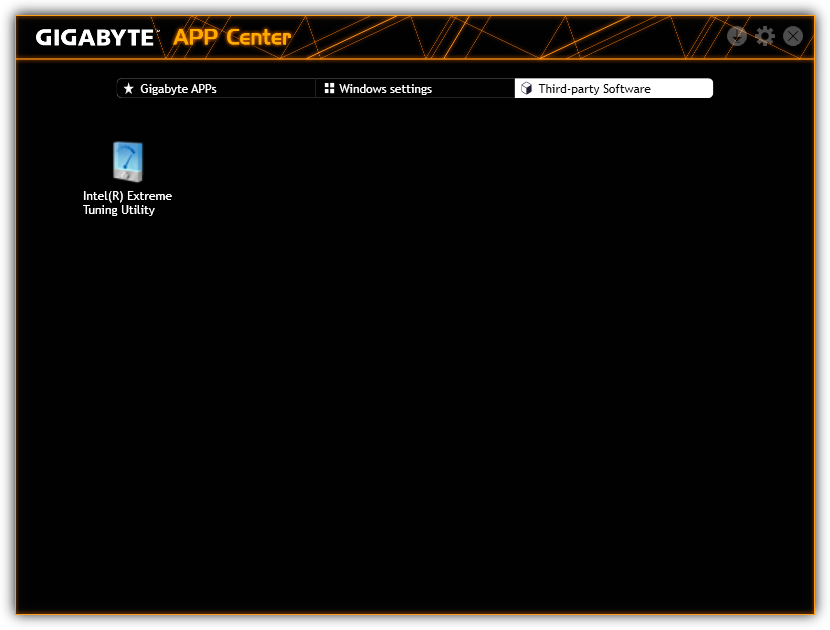Open the download updates arrow icon
830x630 pixels.
pyautogui.click(x=737, y=36)
